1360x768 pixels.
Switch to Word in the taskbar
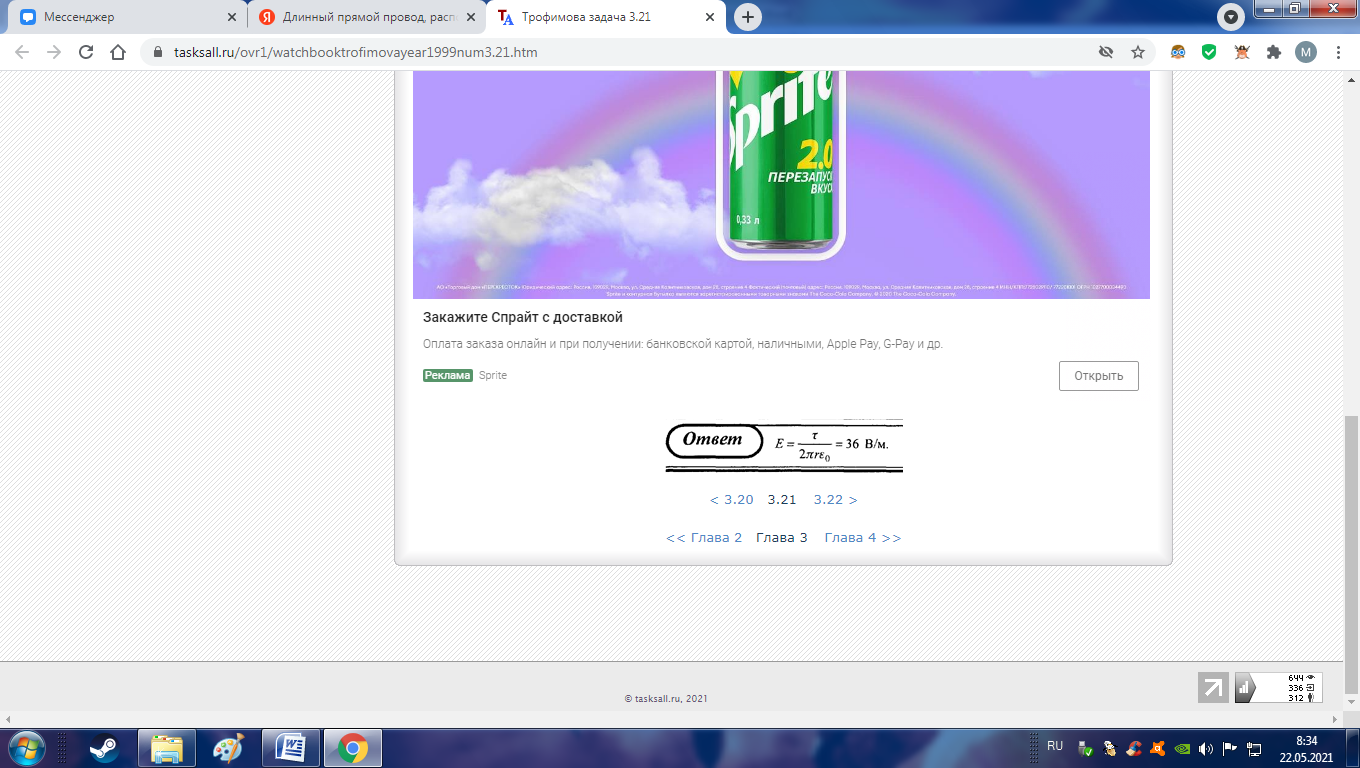pos(292,748)
